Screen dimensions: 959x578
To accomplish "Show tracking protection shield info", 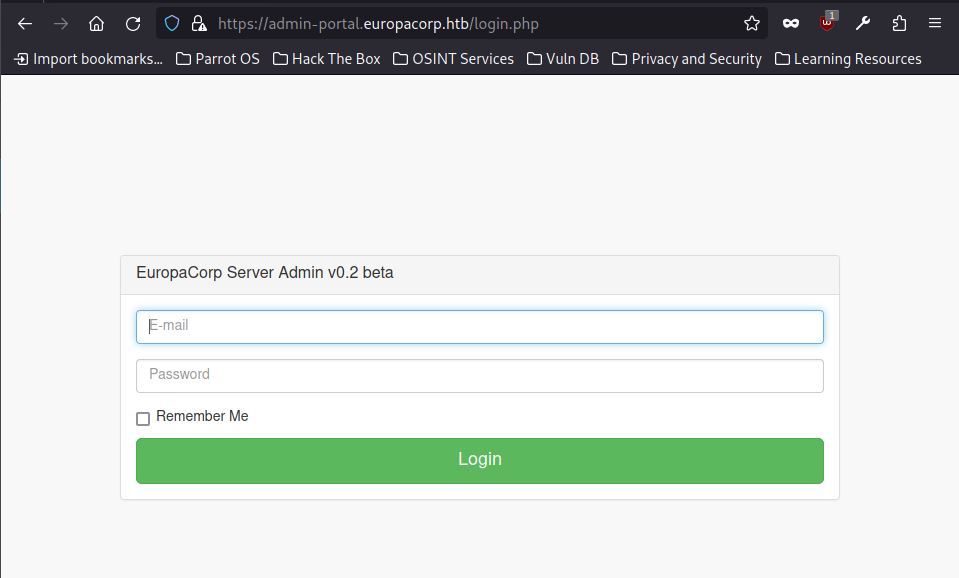I will point(172,23).
